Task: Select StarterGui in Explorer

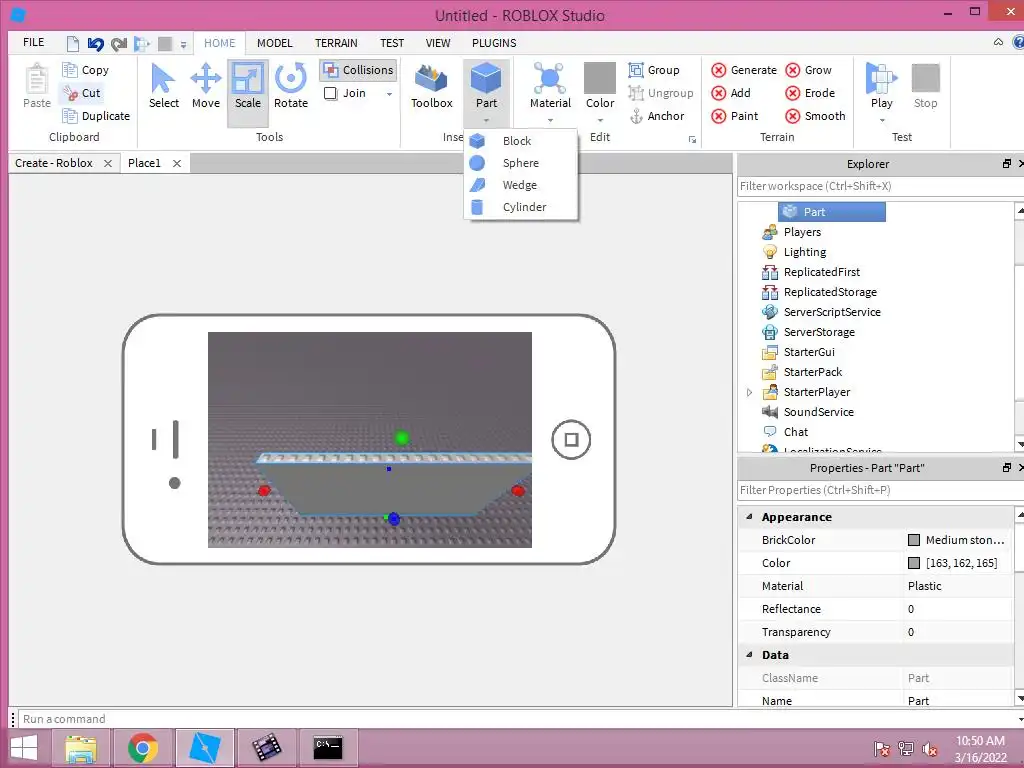Action: (x=798, y=352)
